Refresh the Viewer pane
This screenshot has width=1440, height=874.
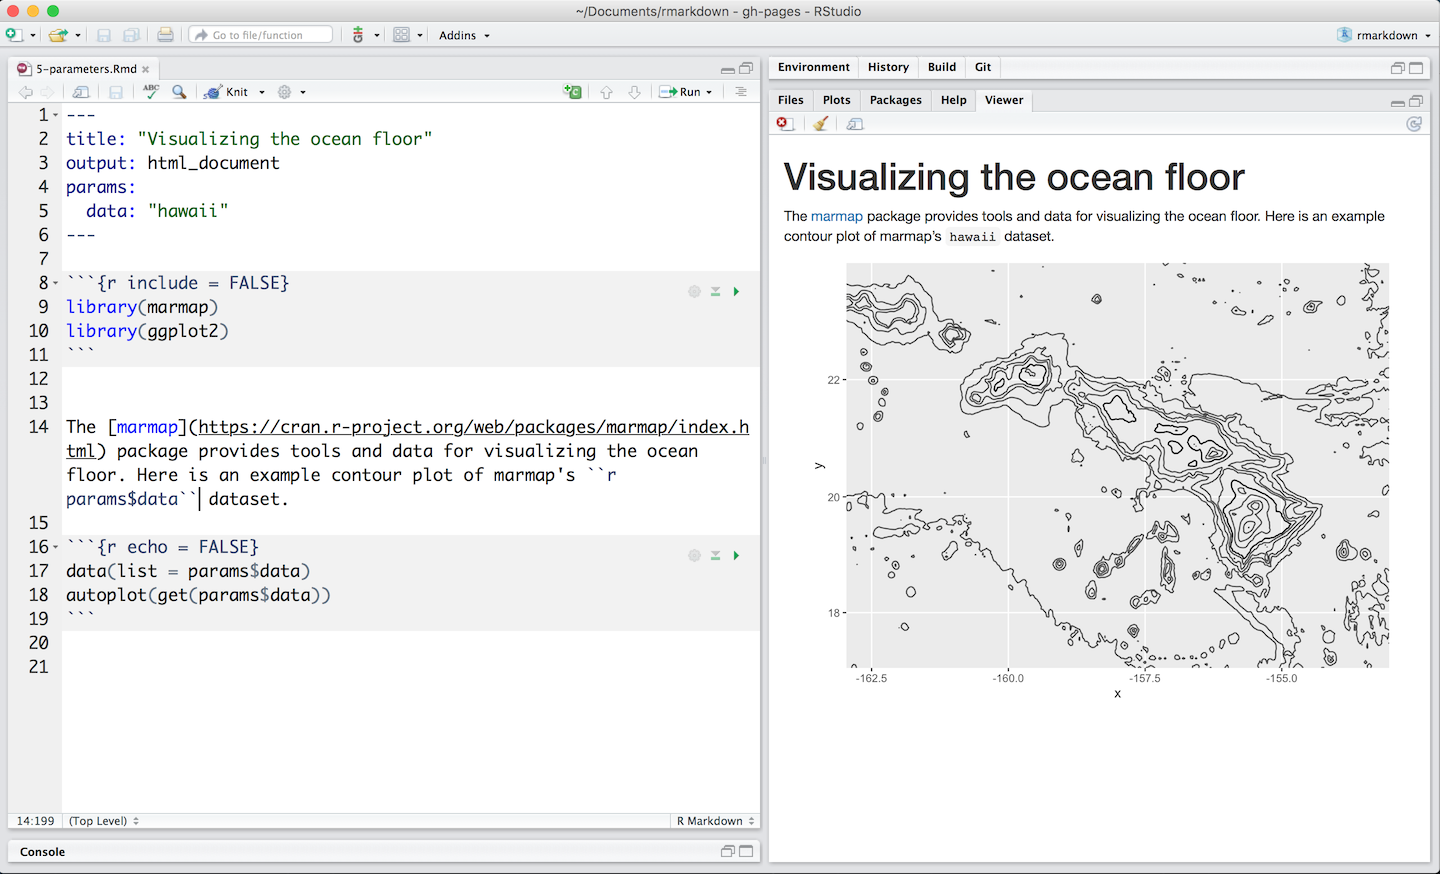[x=1414, y=123]
